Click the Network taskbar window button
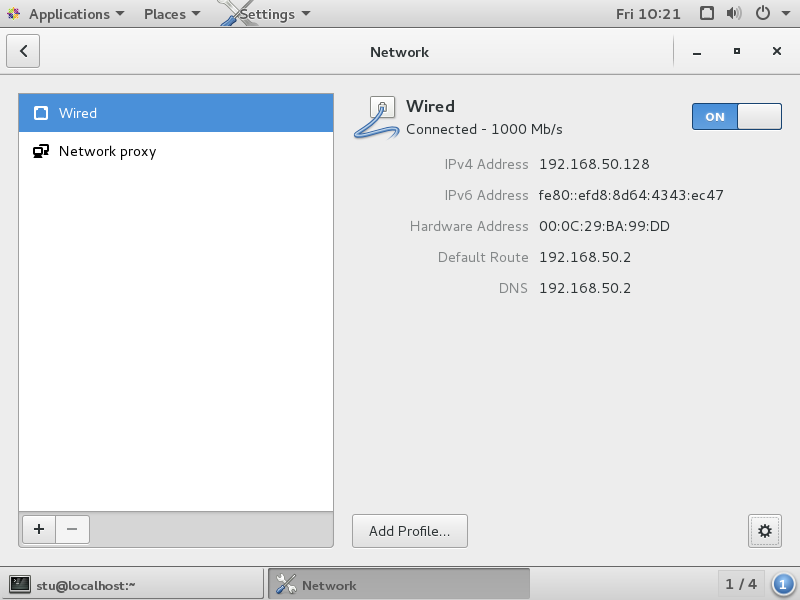Screen dimensions: 800x600 [x=398, y=585]
